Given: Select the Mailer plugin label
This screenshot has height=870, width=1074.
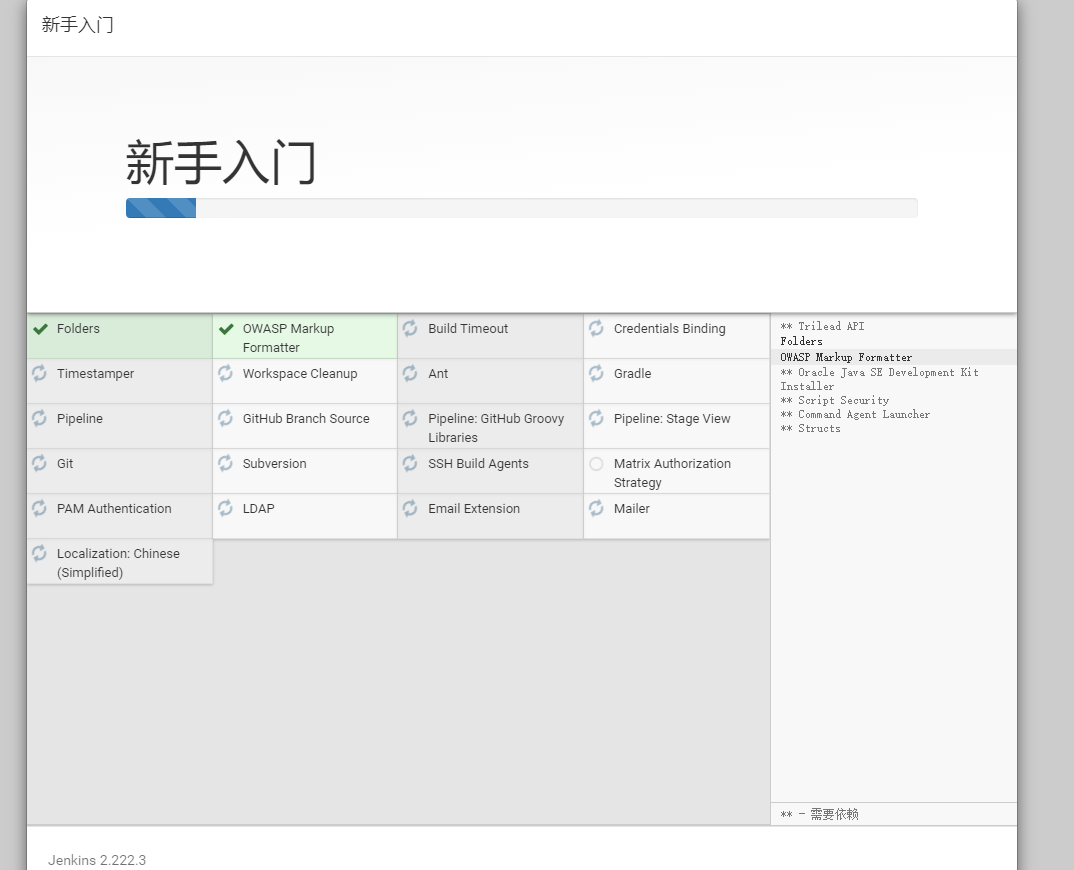Looking at the screenshot, I should tap(632, 508).
